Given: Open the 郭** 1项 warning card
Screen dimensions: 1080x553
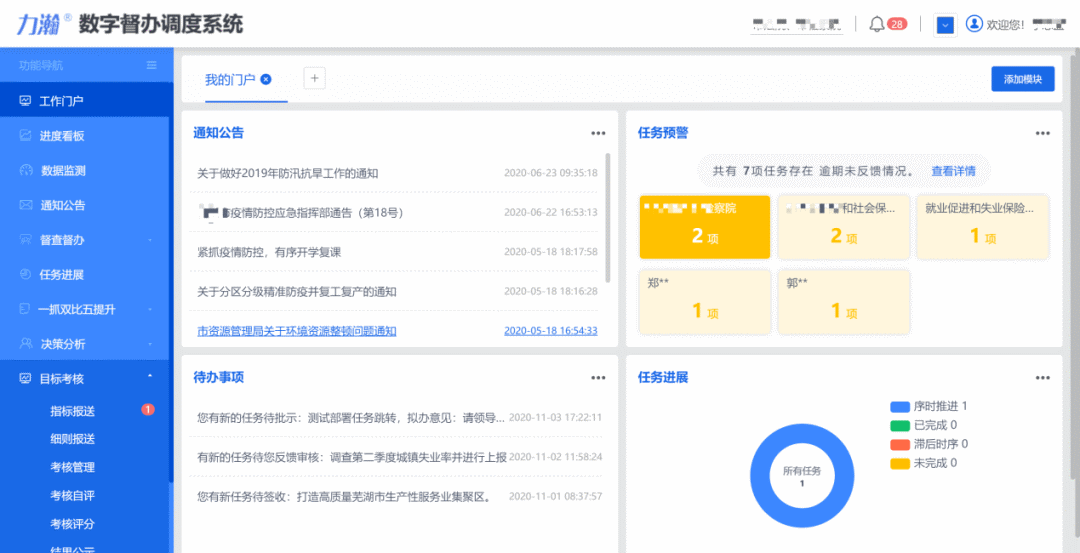Looking at the screenshot, I should (844, 302).
